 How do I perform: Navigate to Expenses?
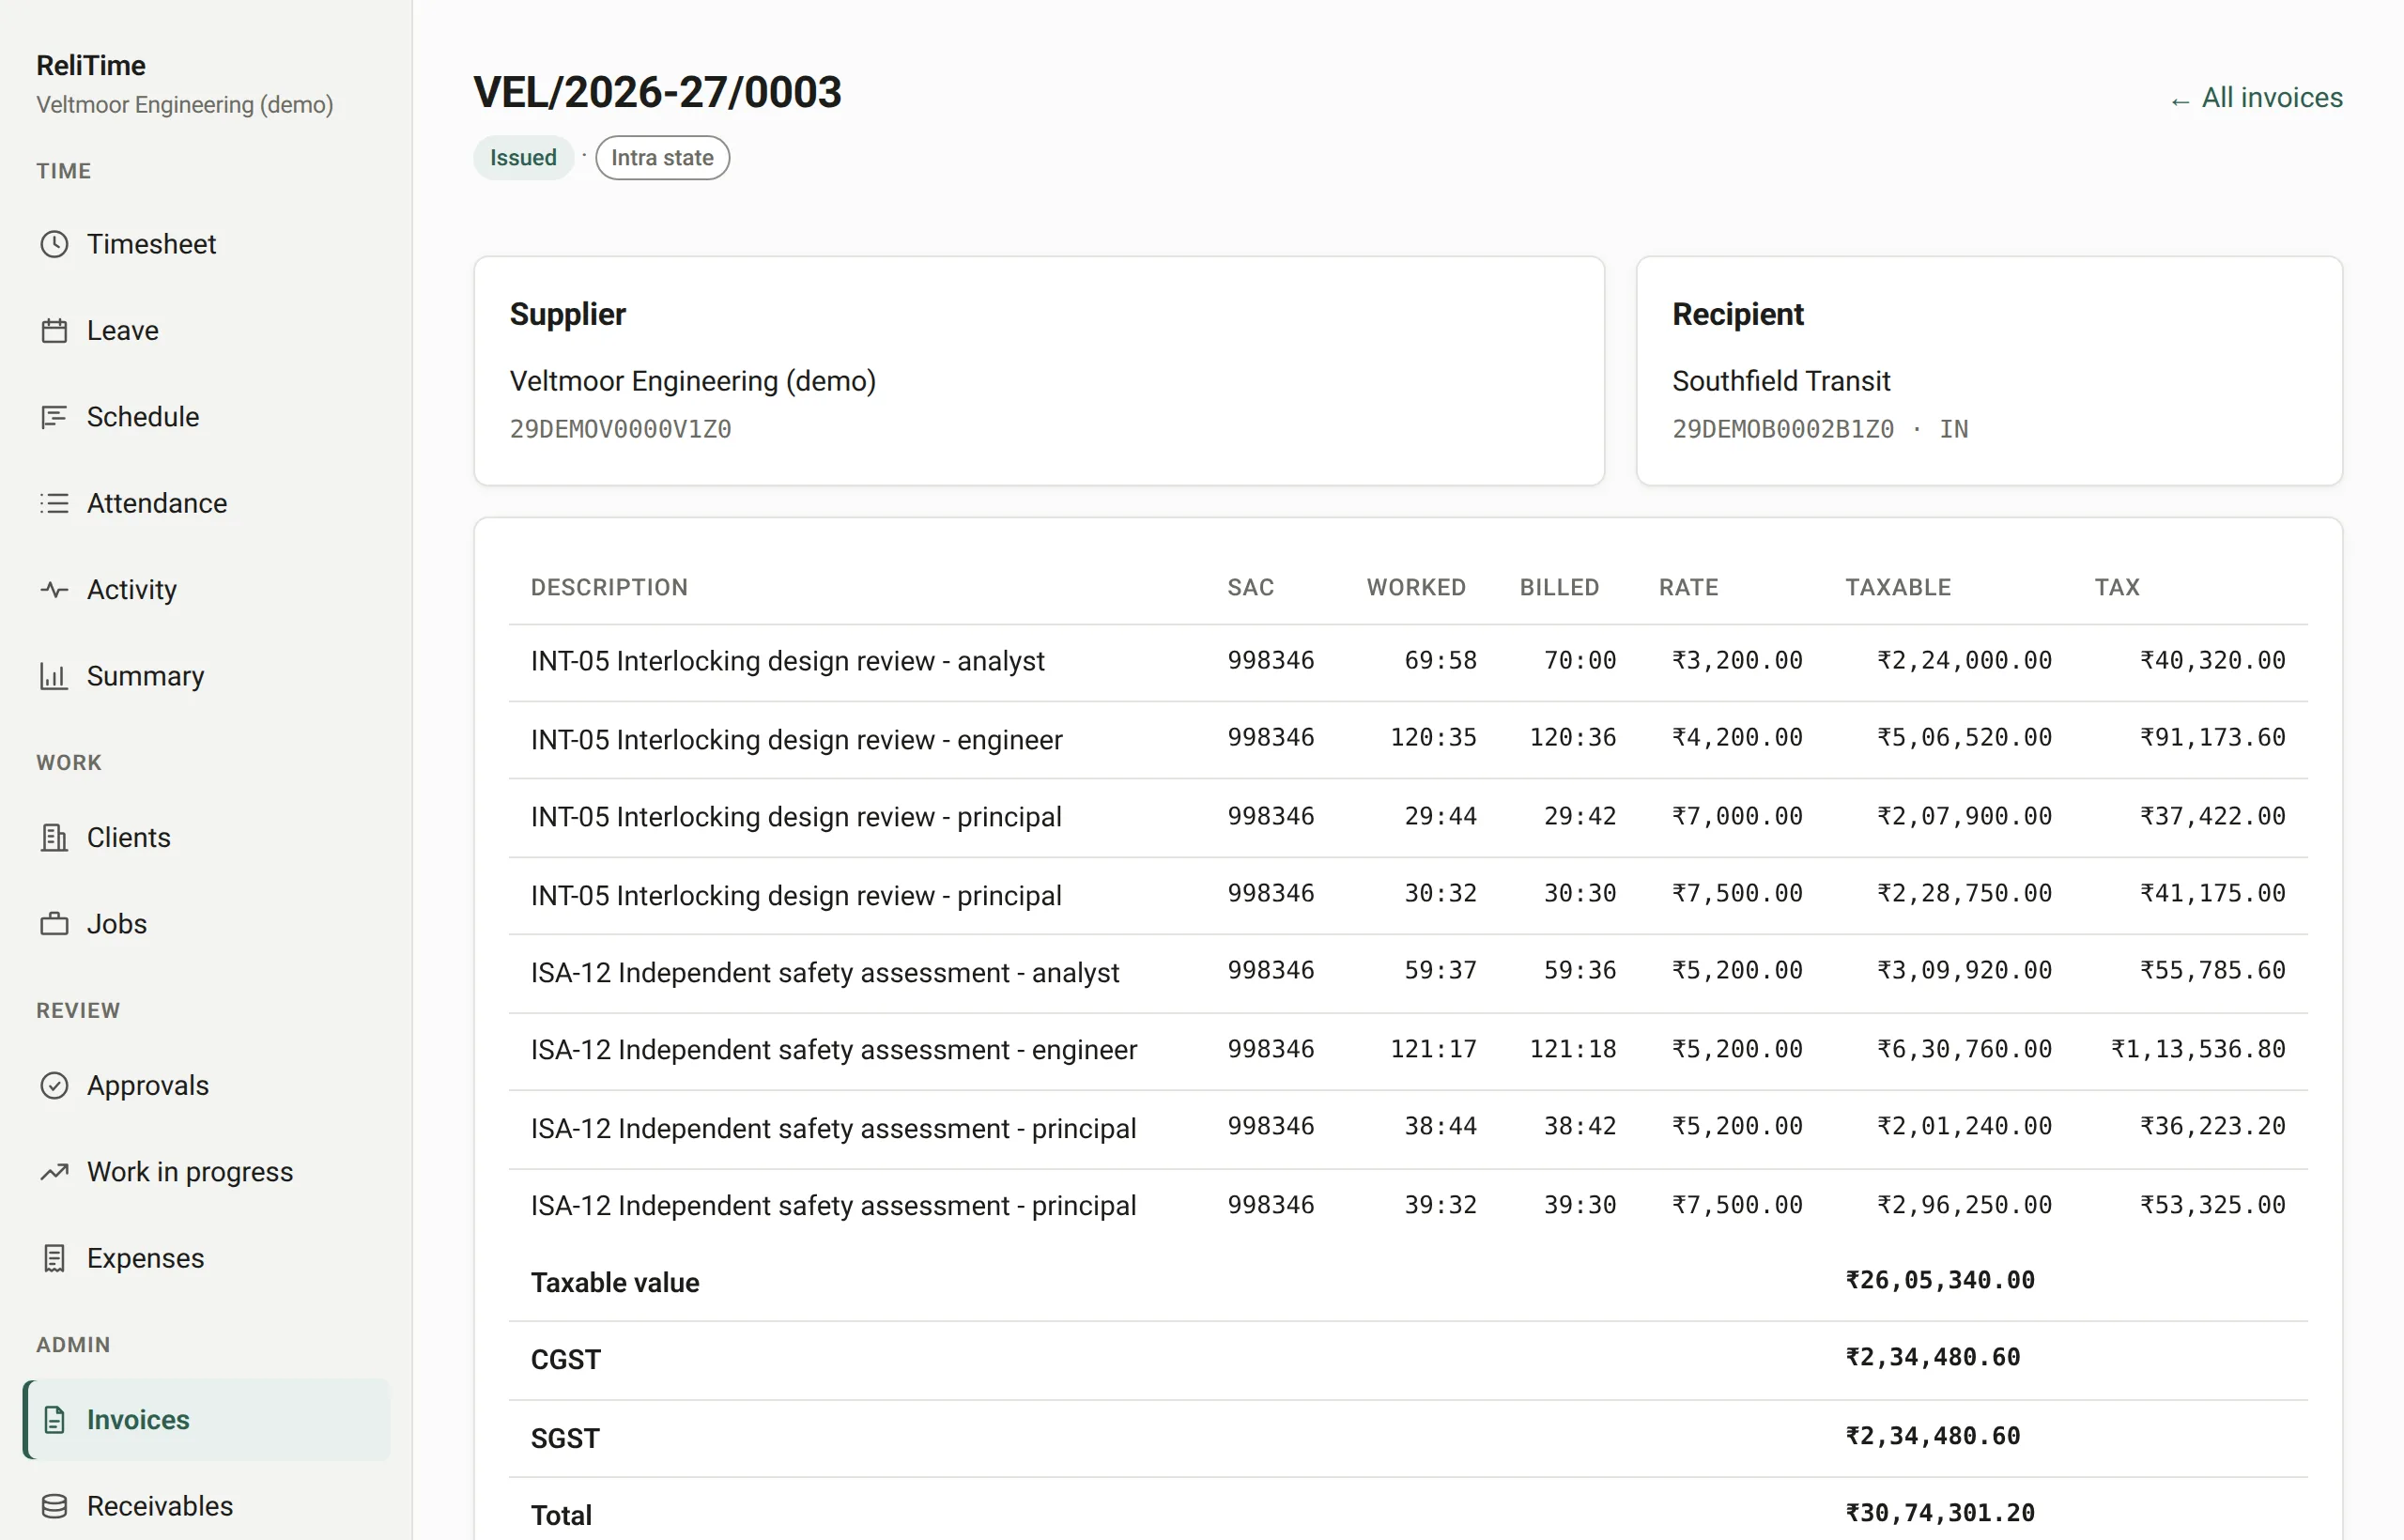(206, 1258)
